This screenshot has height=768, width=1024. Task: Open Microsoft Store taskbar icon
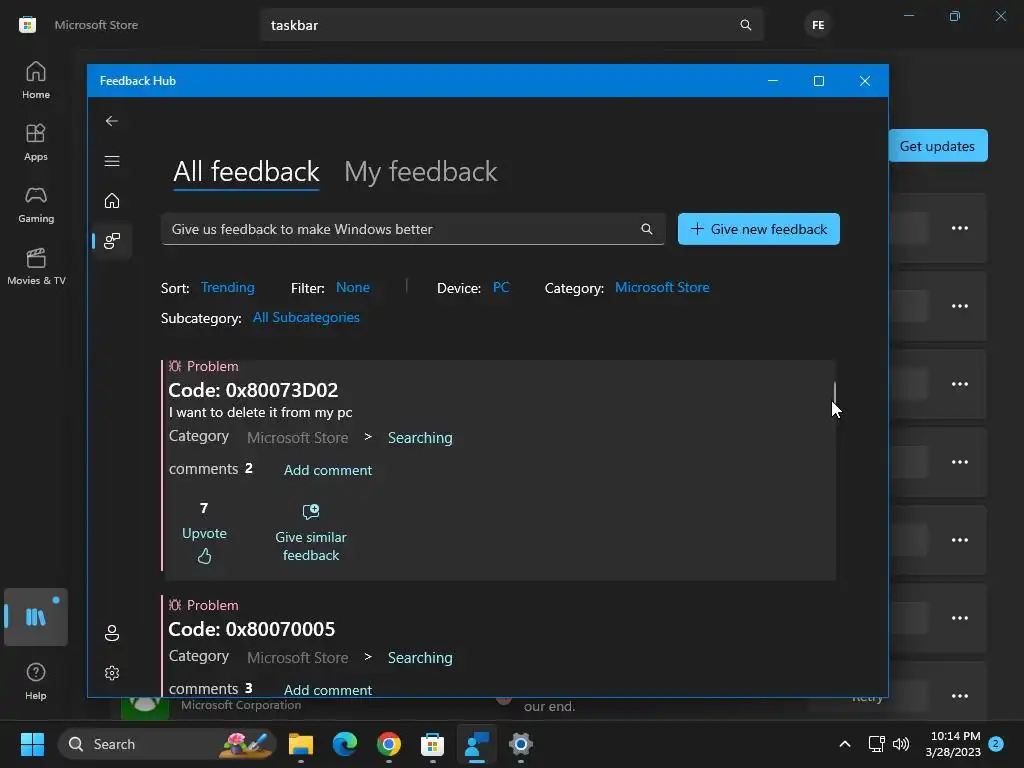432,744
